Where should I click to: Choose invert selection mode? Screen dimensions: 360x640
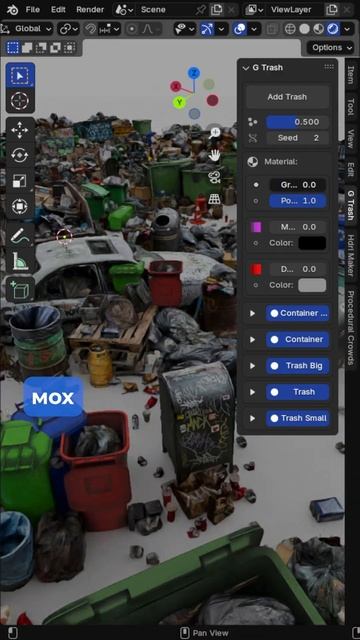55,48
